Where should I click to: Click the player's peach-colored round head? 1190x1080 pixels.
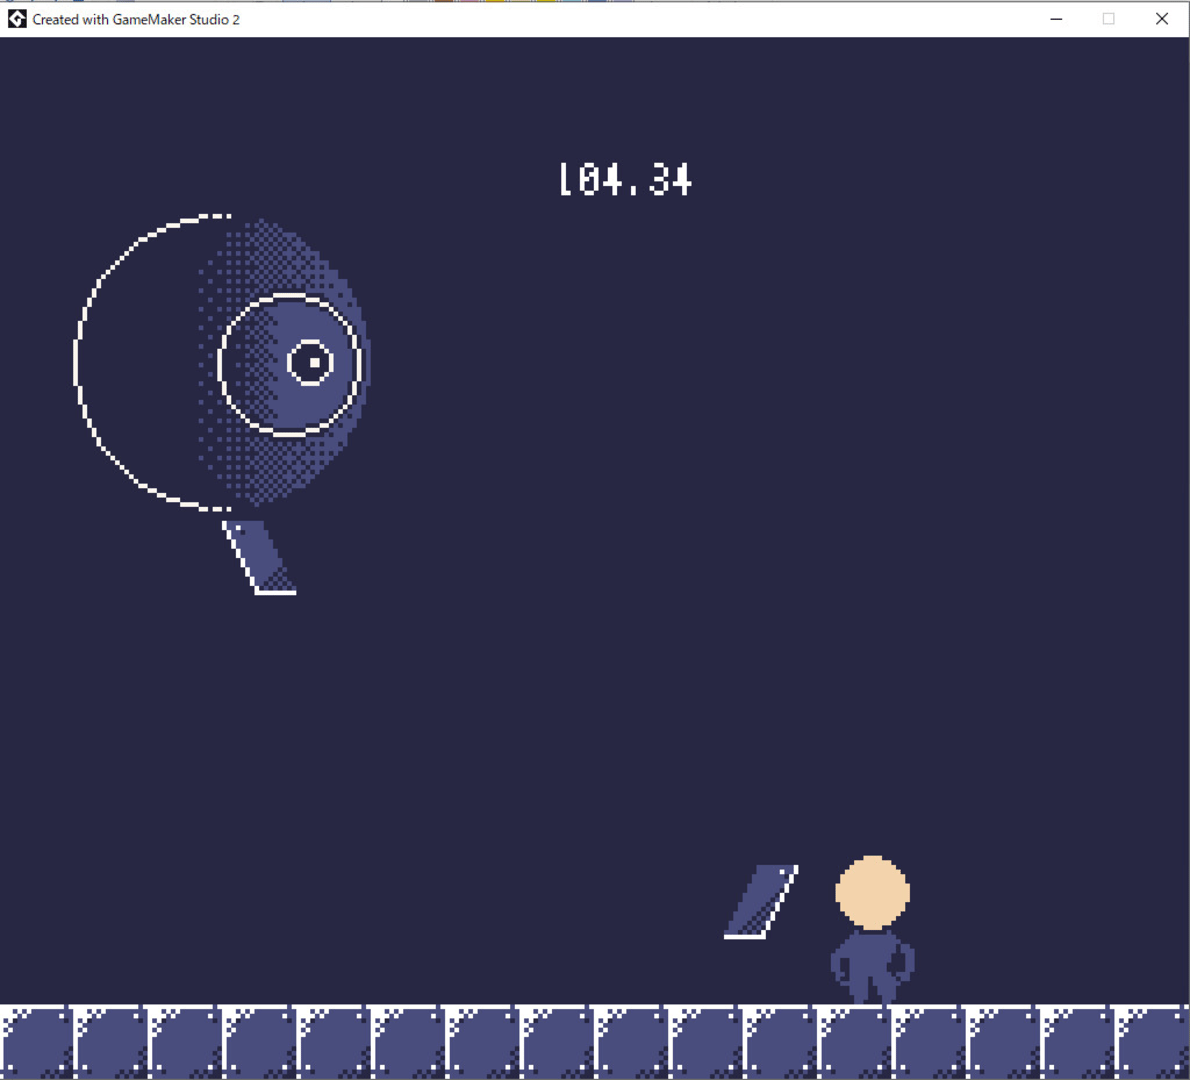click(872, 892)
